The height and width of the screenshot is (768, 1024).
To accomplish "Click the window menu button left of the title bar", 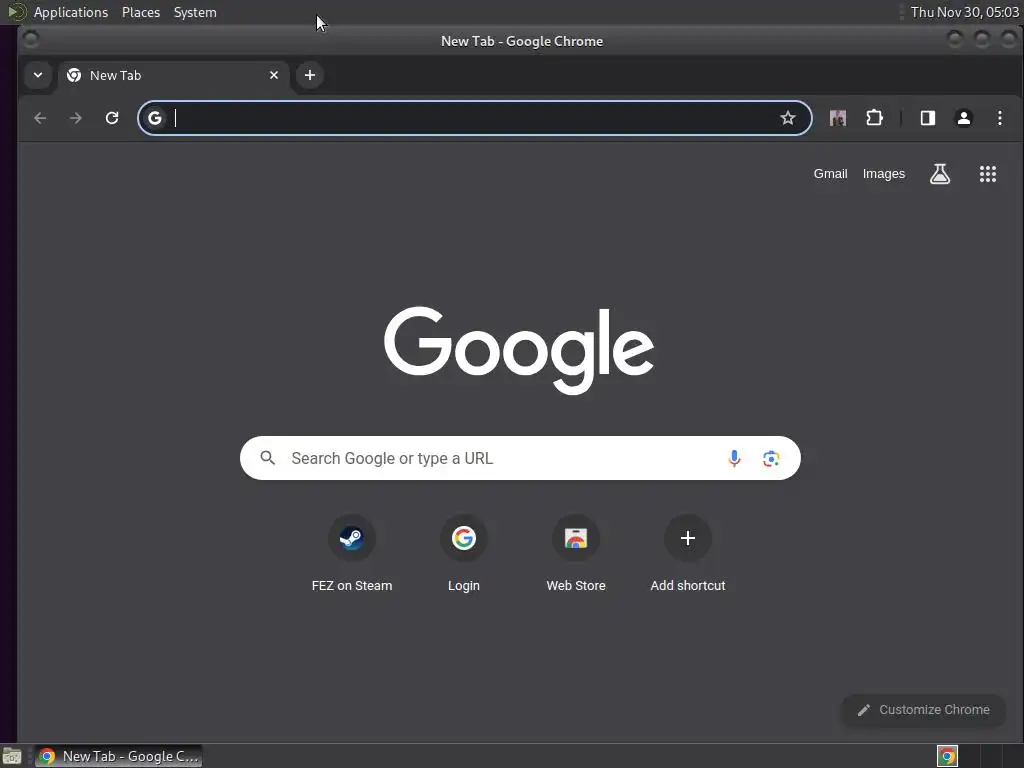I will [x=31, y=40].
